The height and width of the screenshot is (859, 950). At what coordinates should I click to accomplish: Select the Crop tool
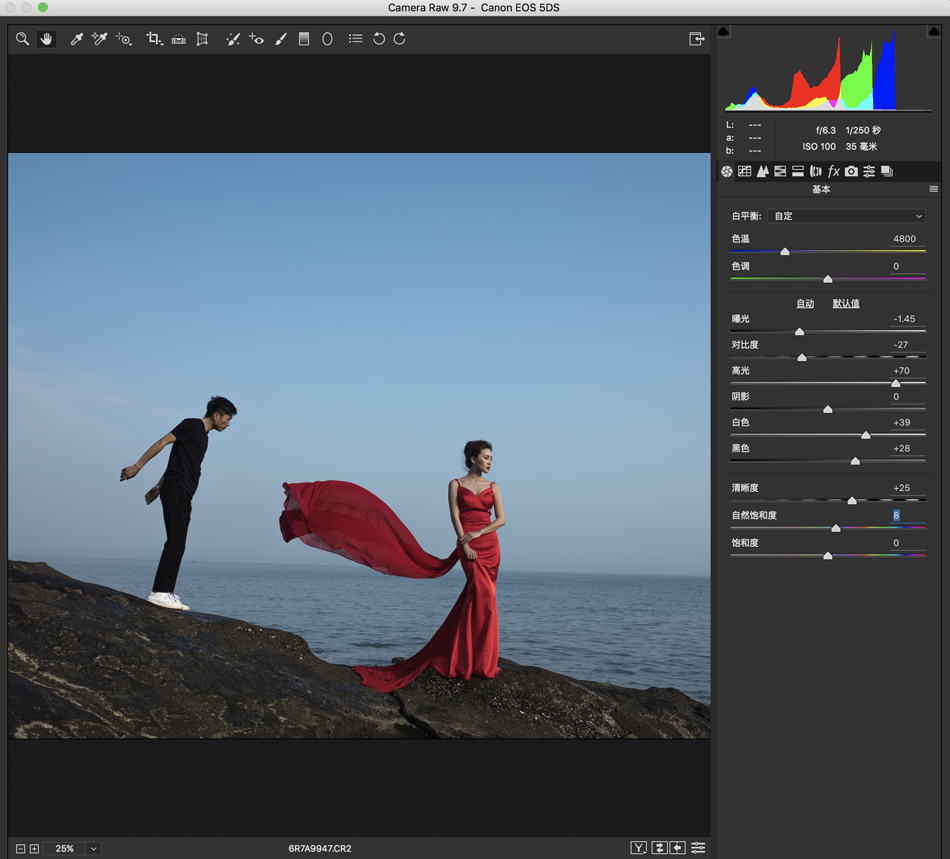(x=154, y=39)
